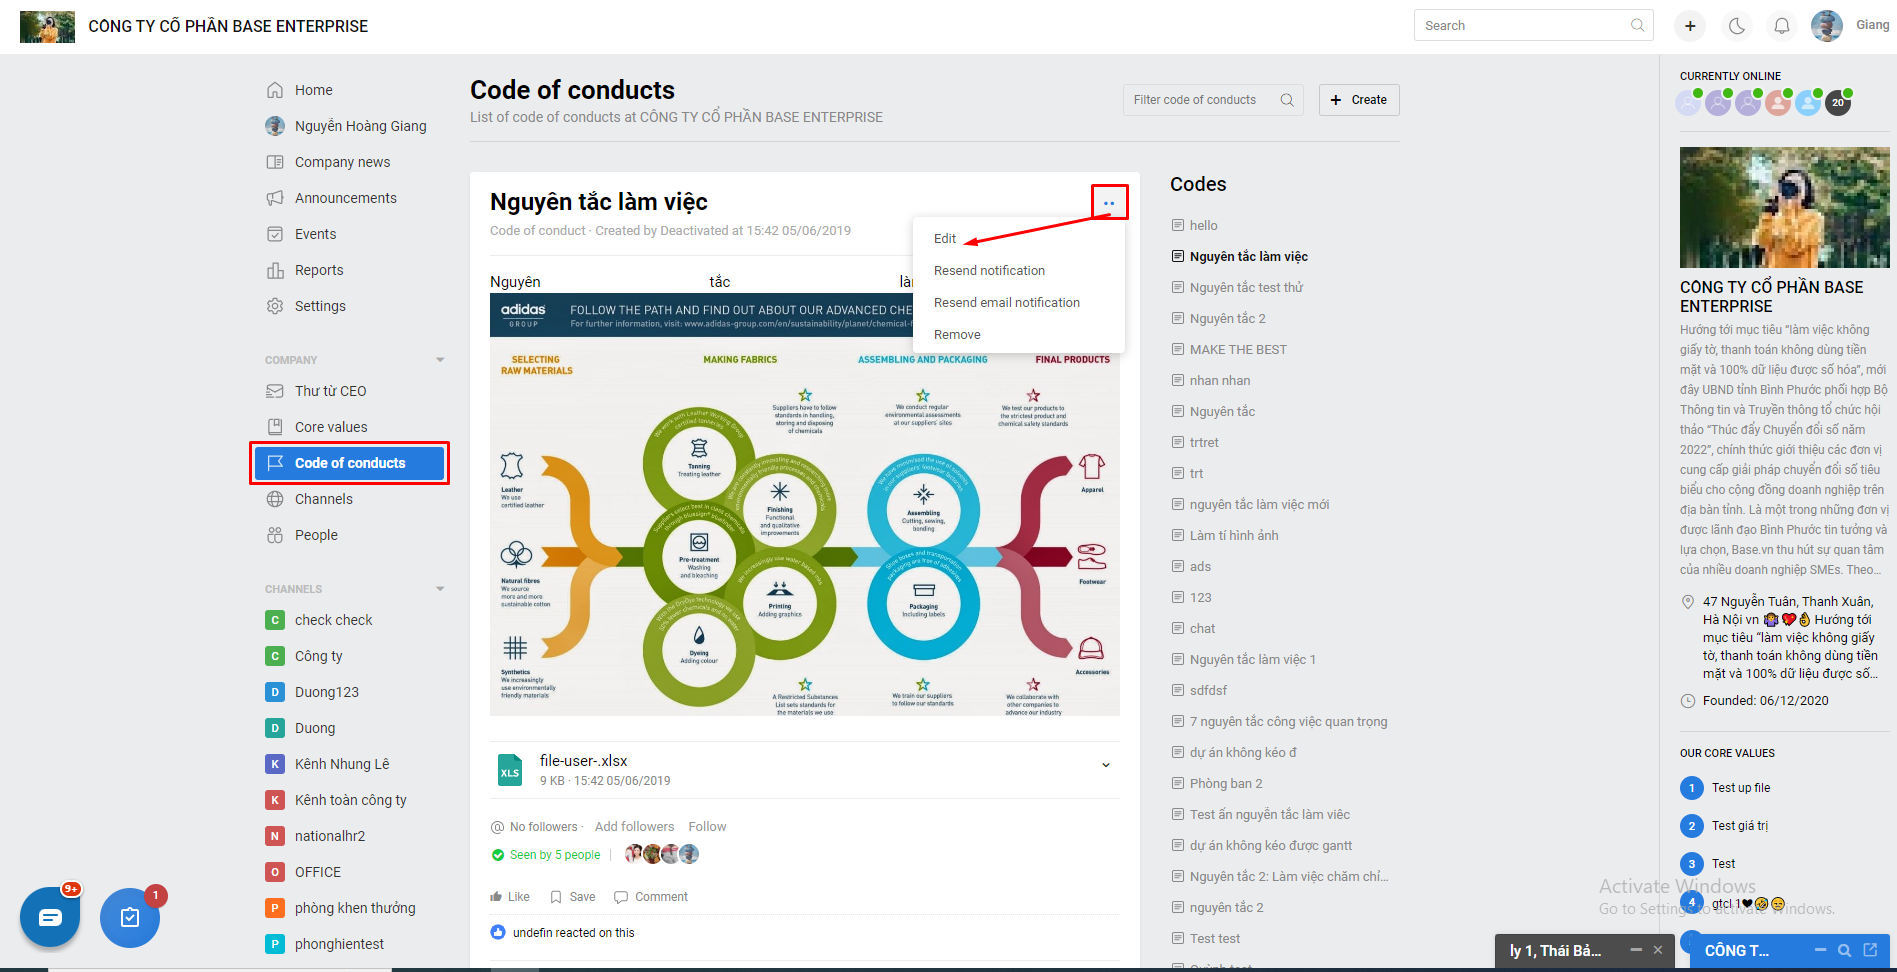Viewport: 1897px width, 972px height.
Task: Click the user avatar beside Giang
Action: [1827, 26]
